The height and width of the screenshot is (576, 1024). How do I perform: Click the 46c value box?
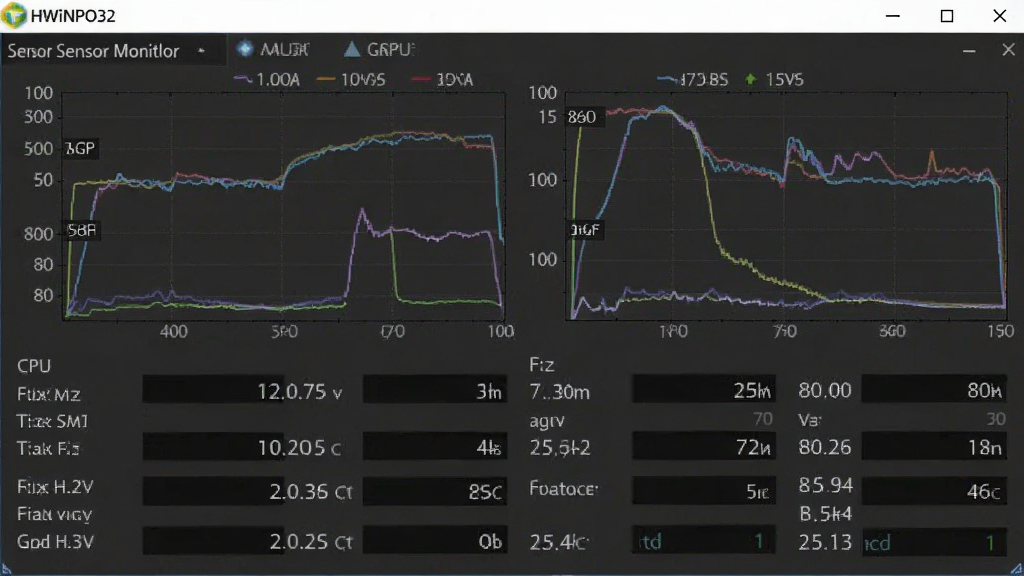pos(934,491)
